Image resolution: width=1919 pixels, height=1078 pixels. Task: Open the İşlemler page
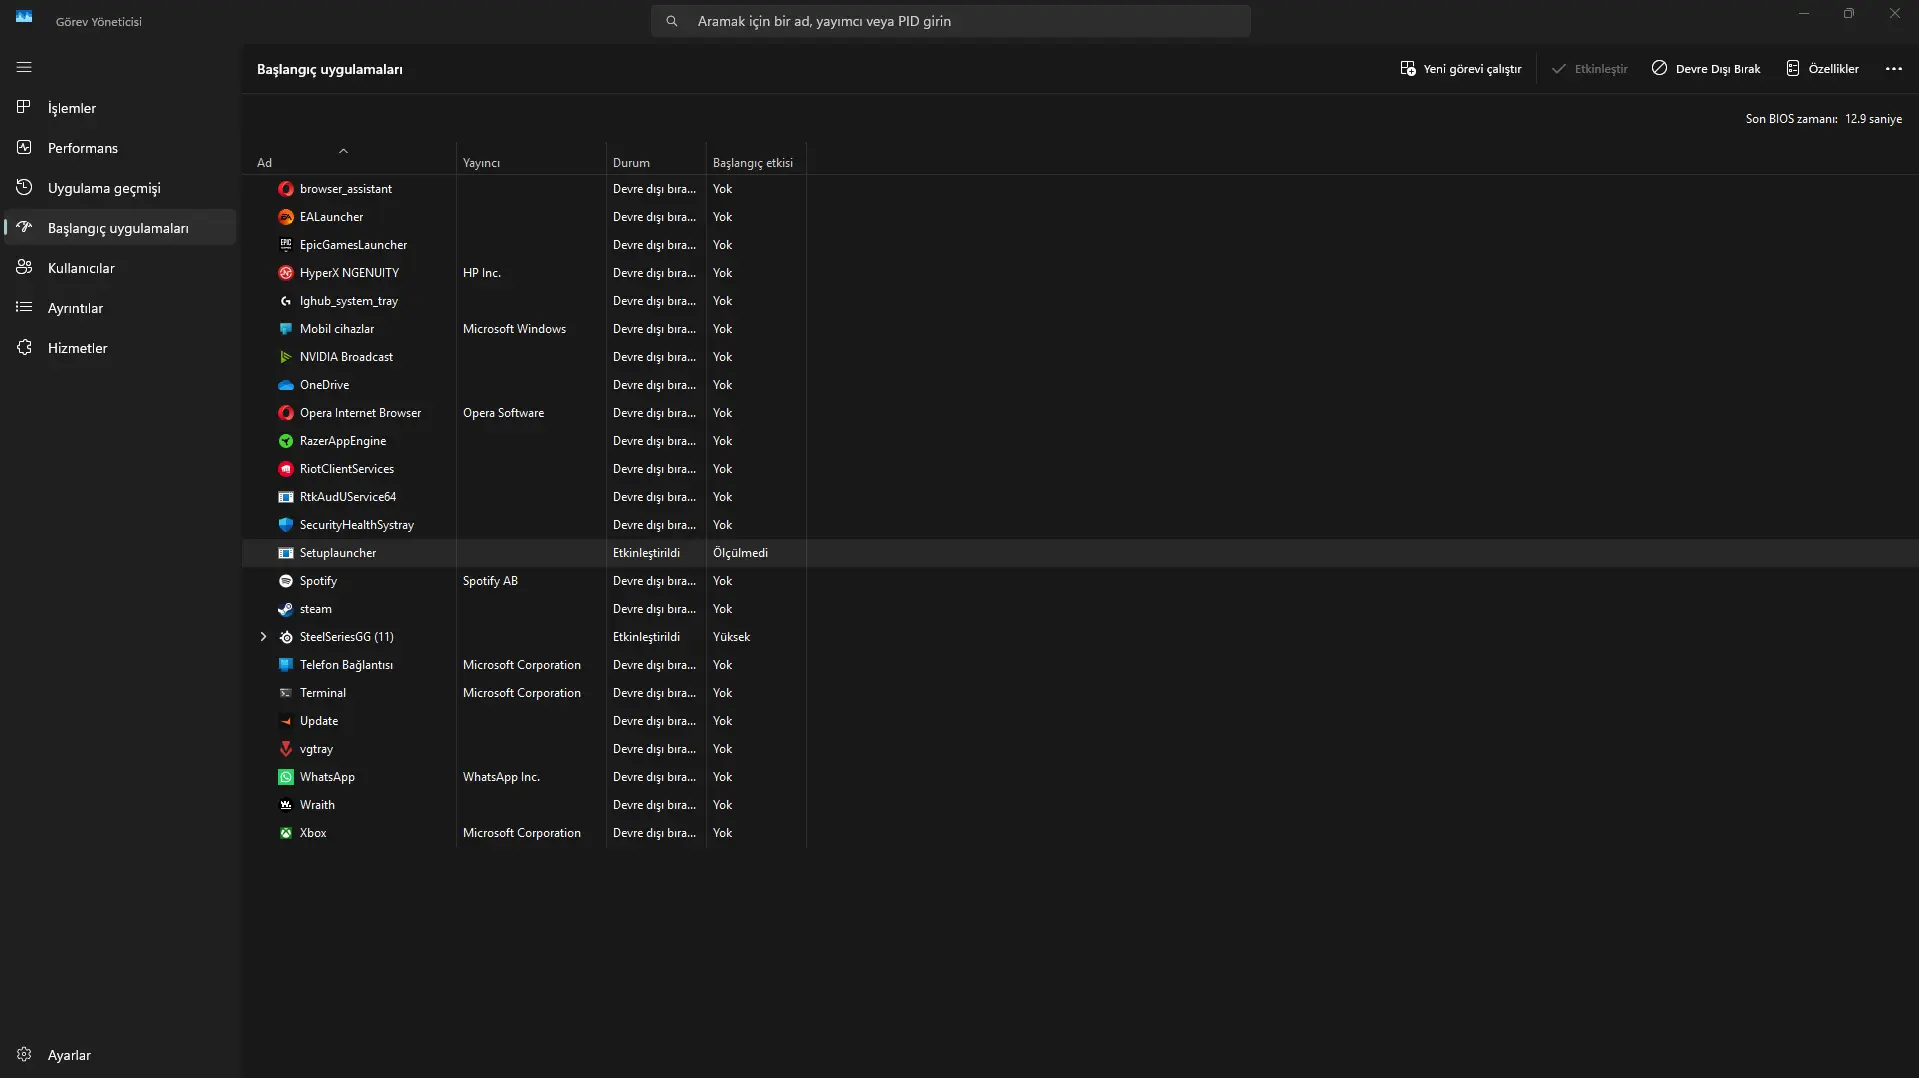tap(120, 108)
